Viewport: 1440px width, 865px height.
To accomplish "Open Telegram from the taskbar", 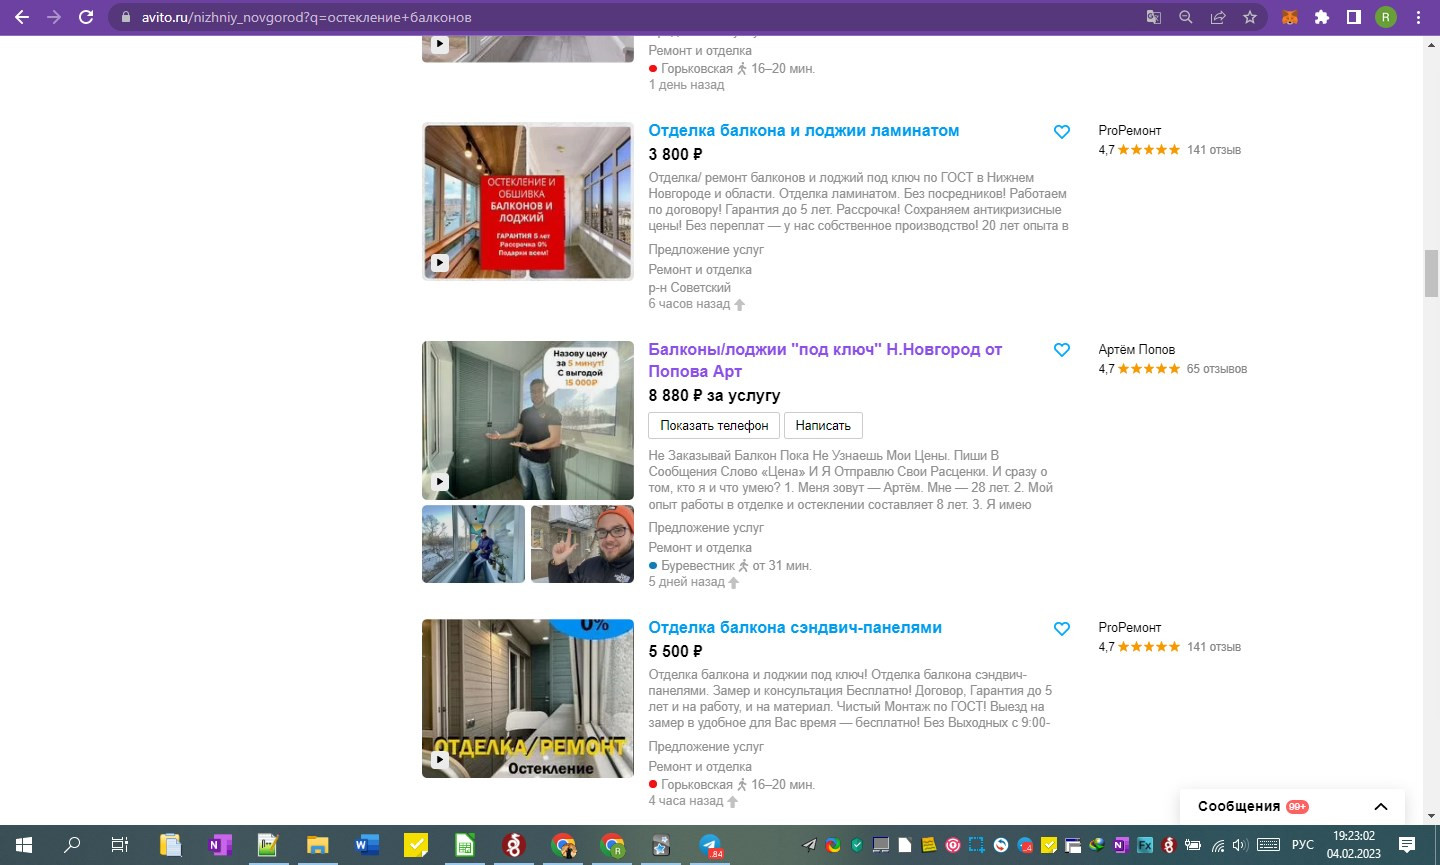I will pos(710,845).
